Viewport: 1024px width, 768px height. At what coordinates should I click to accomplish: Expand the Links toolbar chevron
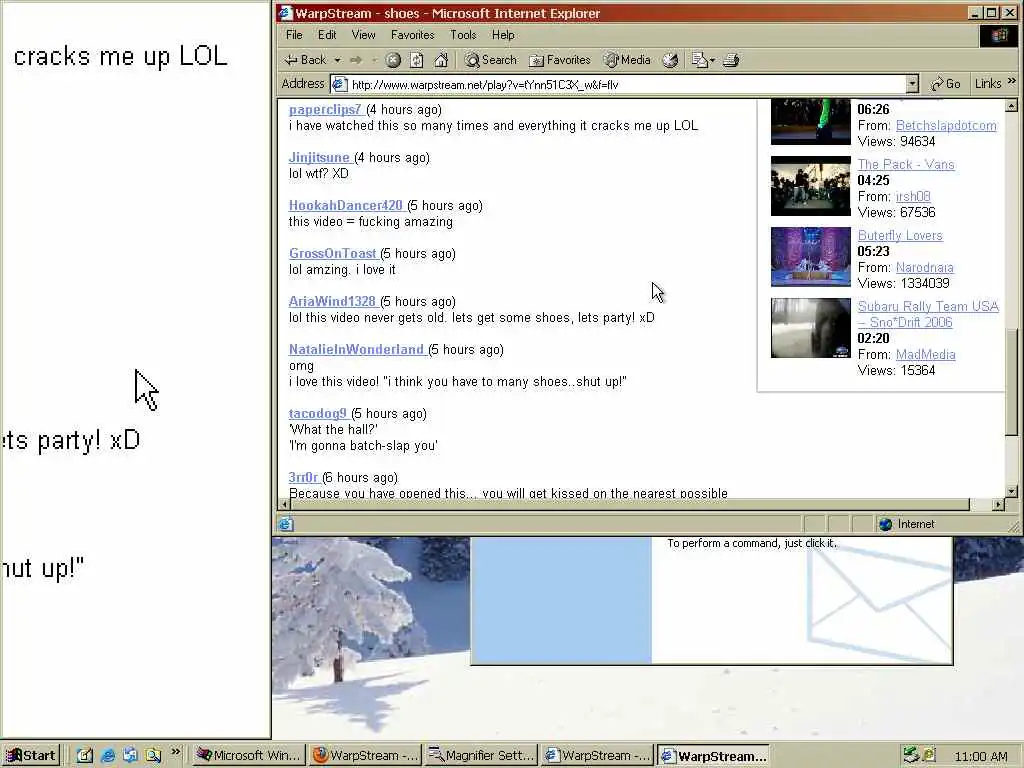click(1012, 81)
